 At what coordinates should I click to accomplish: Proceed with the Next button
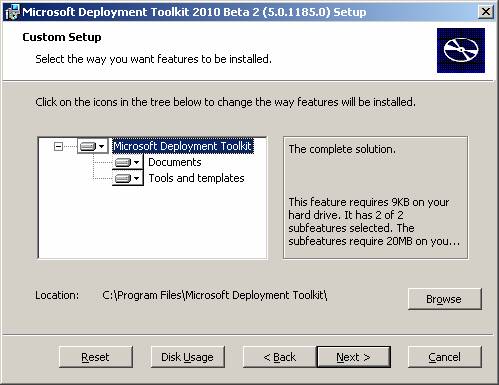coord(354,357)
